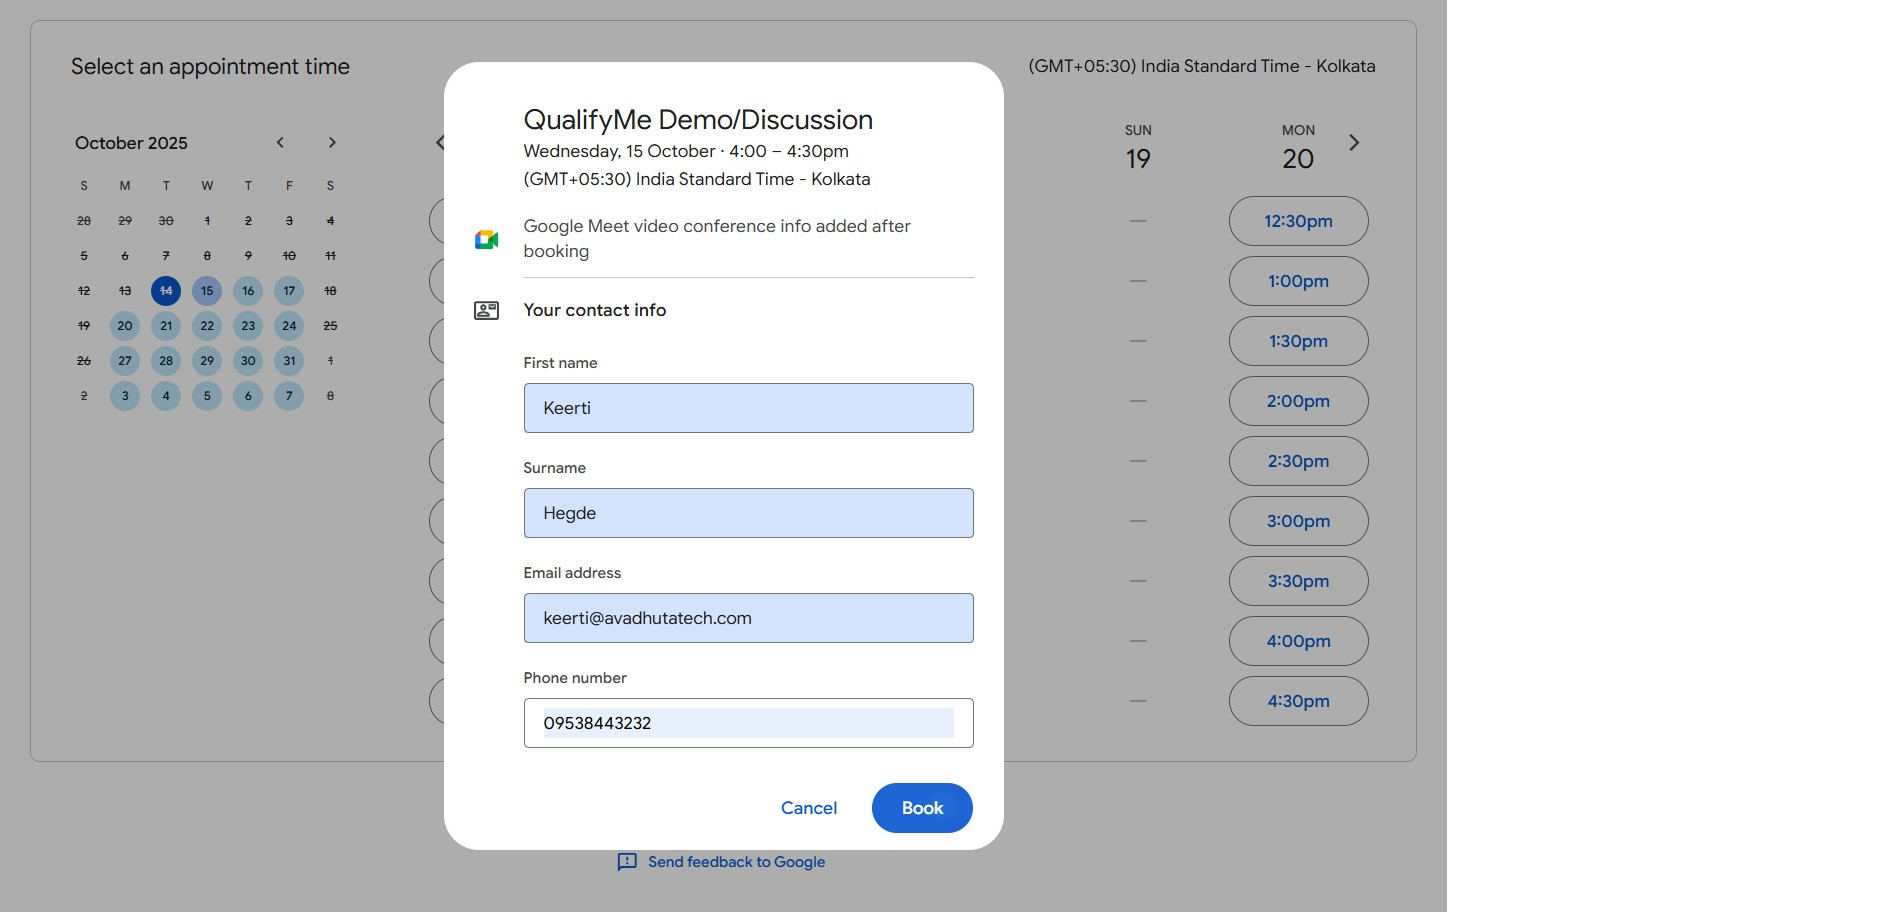Click the Send feedback speech bubble icon
The width and height of the screenshot is (1904, 916).
coord(627,862)
